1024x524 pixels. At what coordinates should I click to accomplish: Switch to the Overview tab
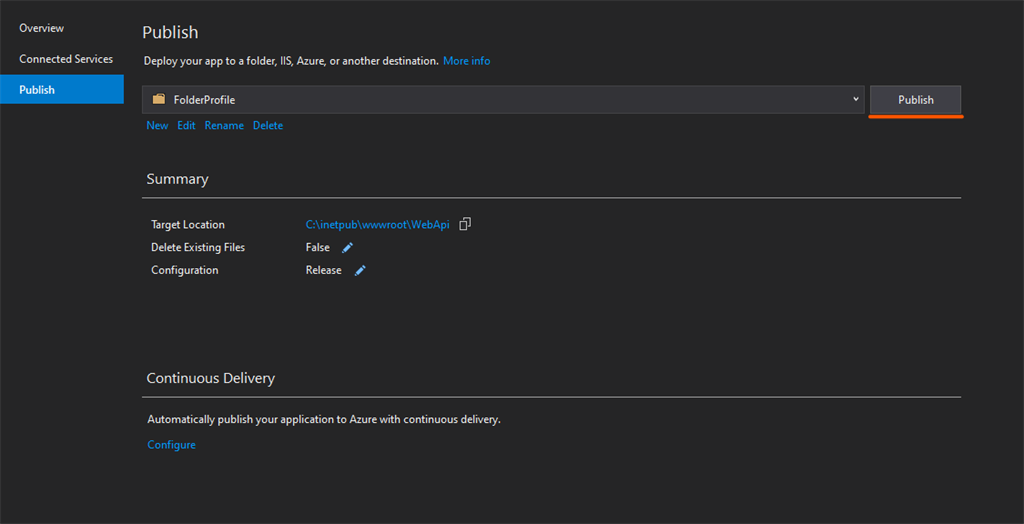tap(41, 28)
